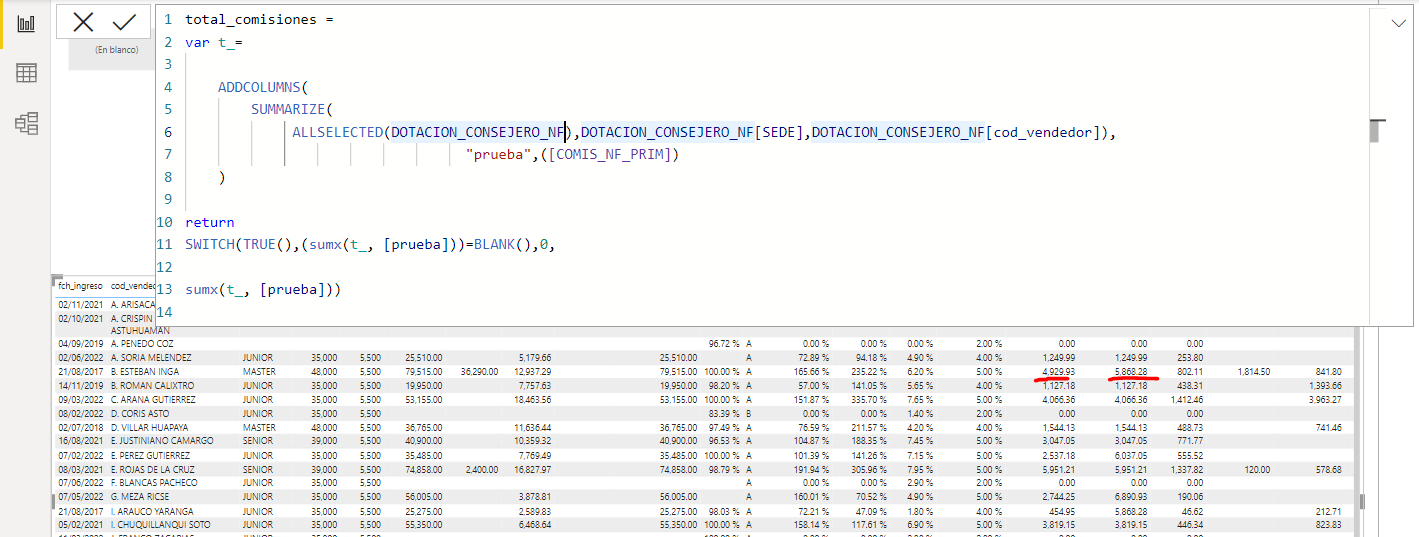1419x537 pixels.
Task: Click the value 36,290.00
Action: [x=479, y=371]
